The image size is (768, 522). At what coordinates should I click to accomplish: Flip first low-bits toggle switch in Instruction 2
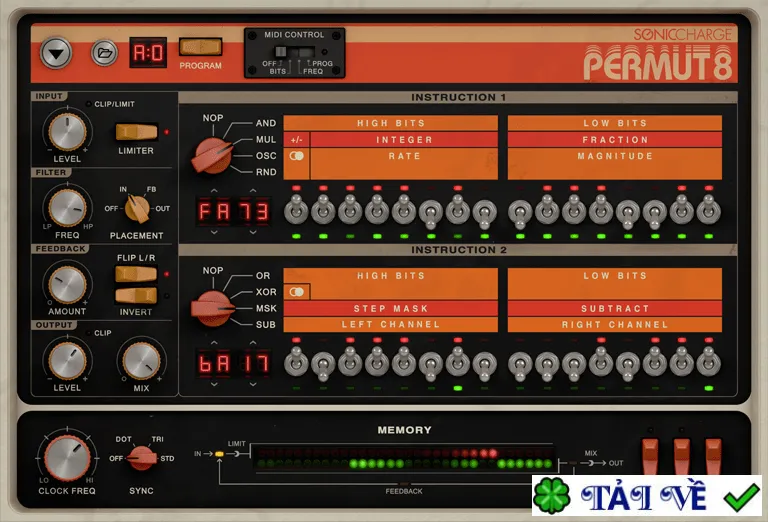[520, 366]
